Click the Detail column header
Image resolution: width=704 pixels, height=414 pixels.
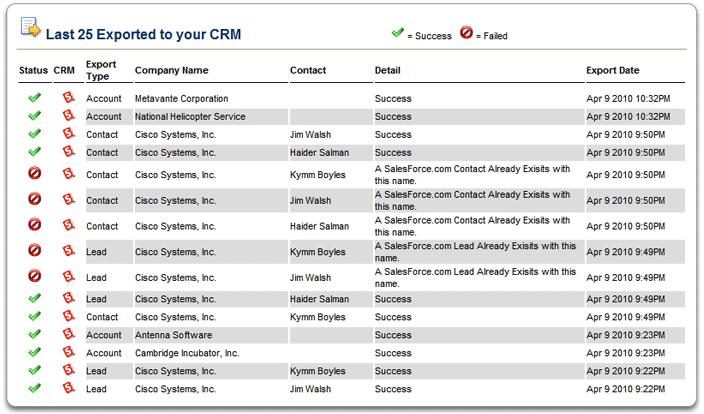point(387,70)
